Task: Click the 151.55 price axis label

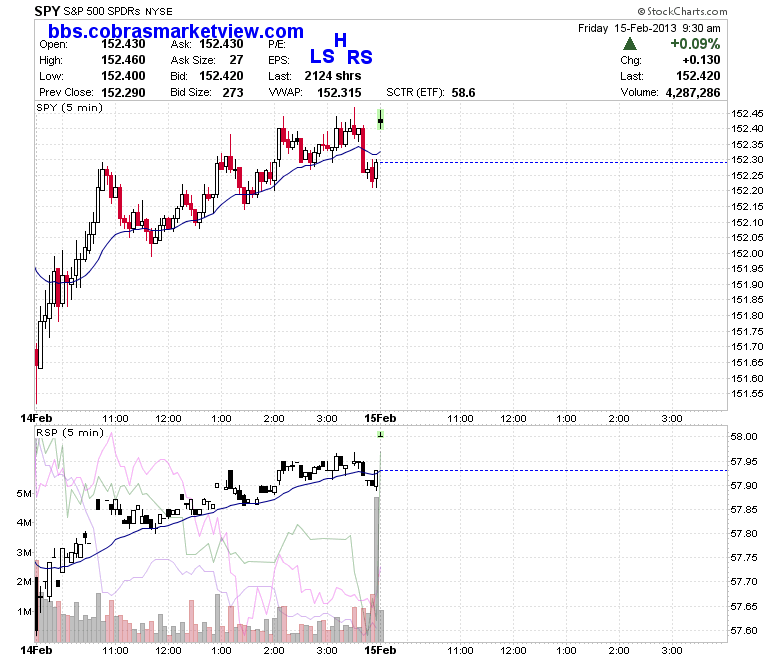Action: (747, 393)
